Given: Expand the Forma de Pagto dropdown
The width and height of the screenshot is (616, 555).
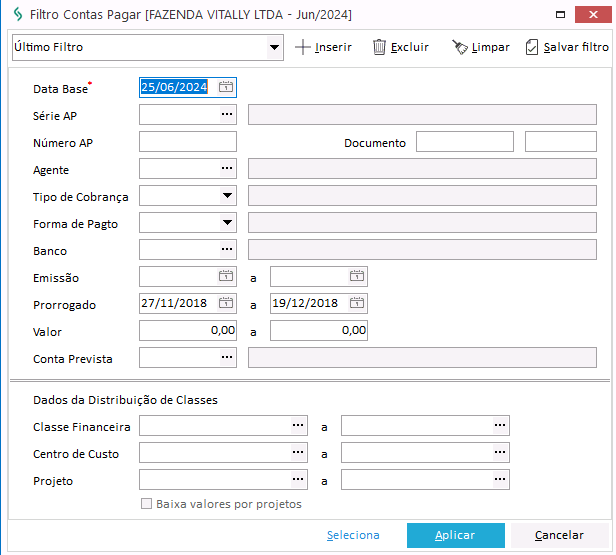Looking at the screenshot, I should [x=227, y=222].
